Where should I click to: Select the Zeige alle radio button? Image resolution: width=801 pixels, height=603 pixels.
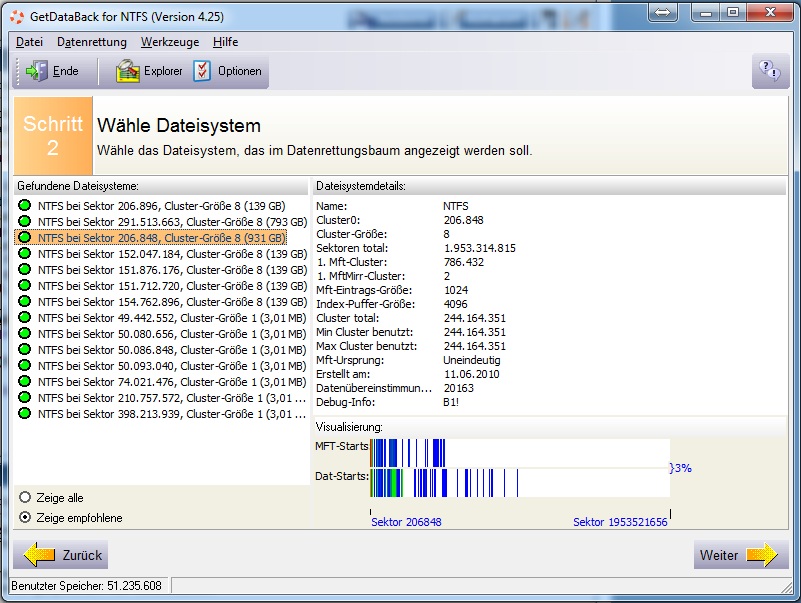point(25,497)
